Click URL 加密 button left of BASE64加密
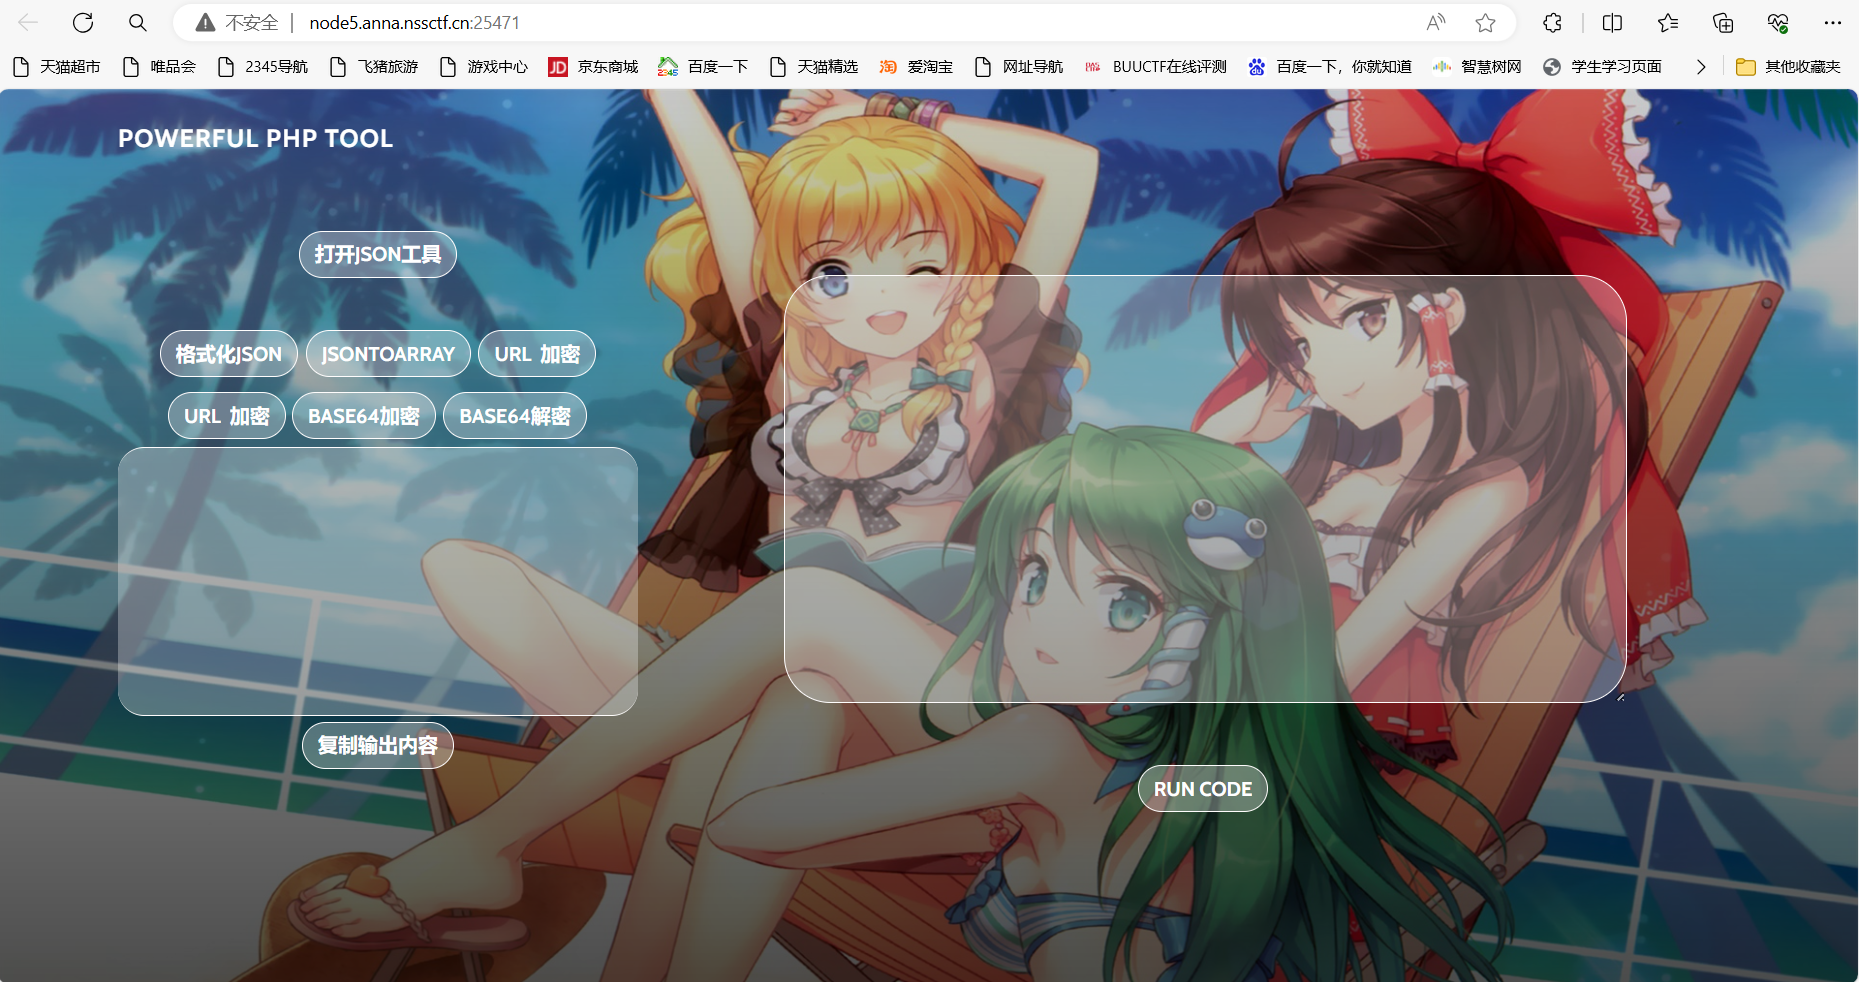 click(x=227, y=416)
